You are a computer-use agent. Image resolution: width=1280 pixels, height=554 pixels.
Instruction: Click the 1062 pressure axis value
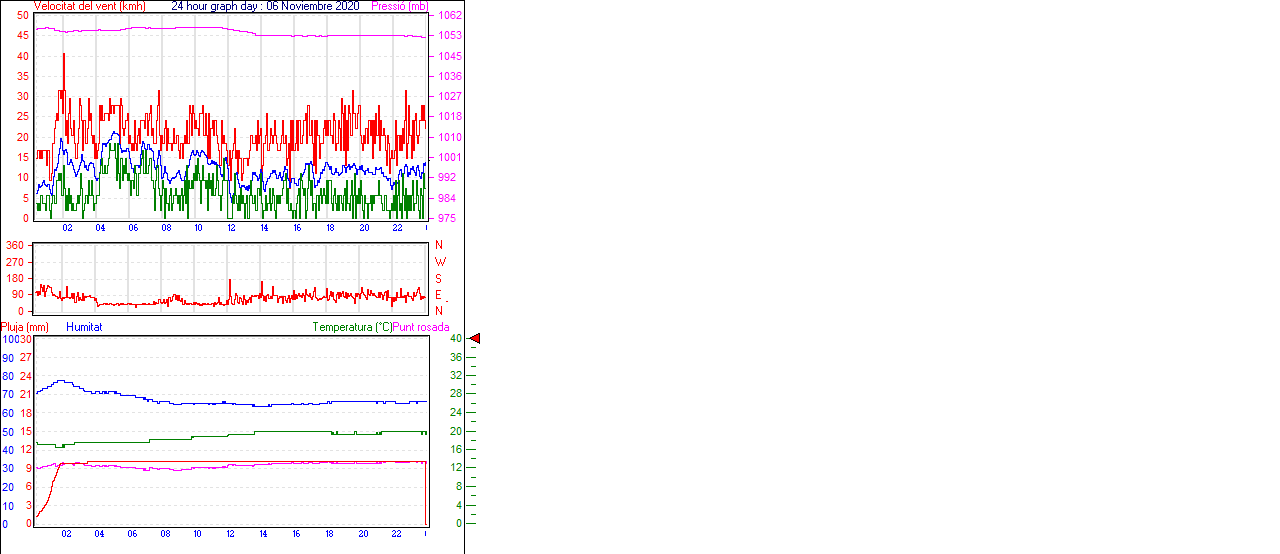[449, 16]
